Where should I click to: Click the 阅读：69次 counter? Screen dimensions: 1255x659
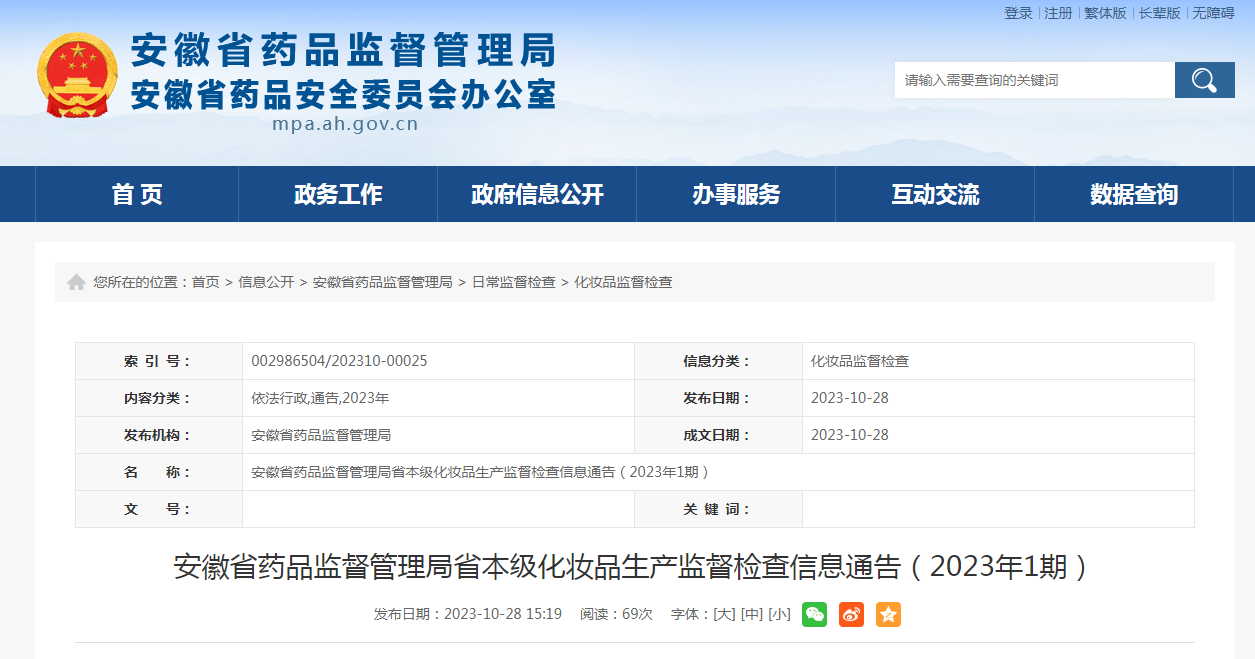click(x=616, y=614)
